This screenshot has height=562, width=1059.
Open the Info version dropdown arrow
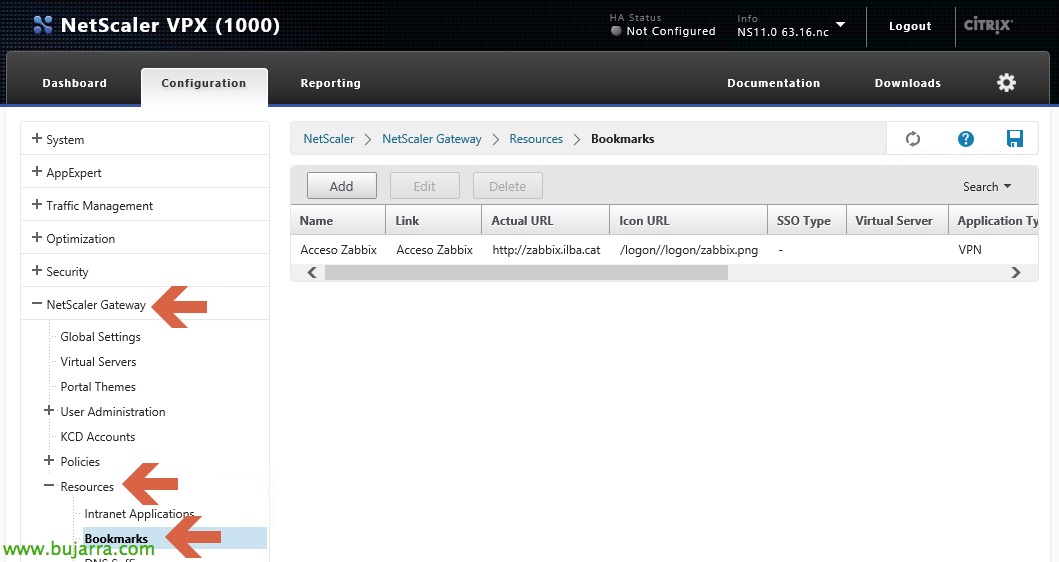840,25
